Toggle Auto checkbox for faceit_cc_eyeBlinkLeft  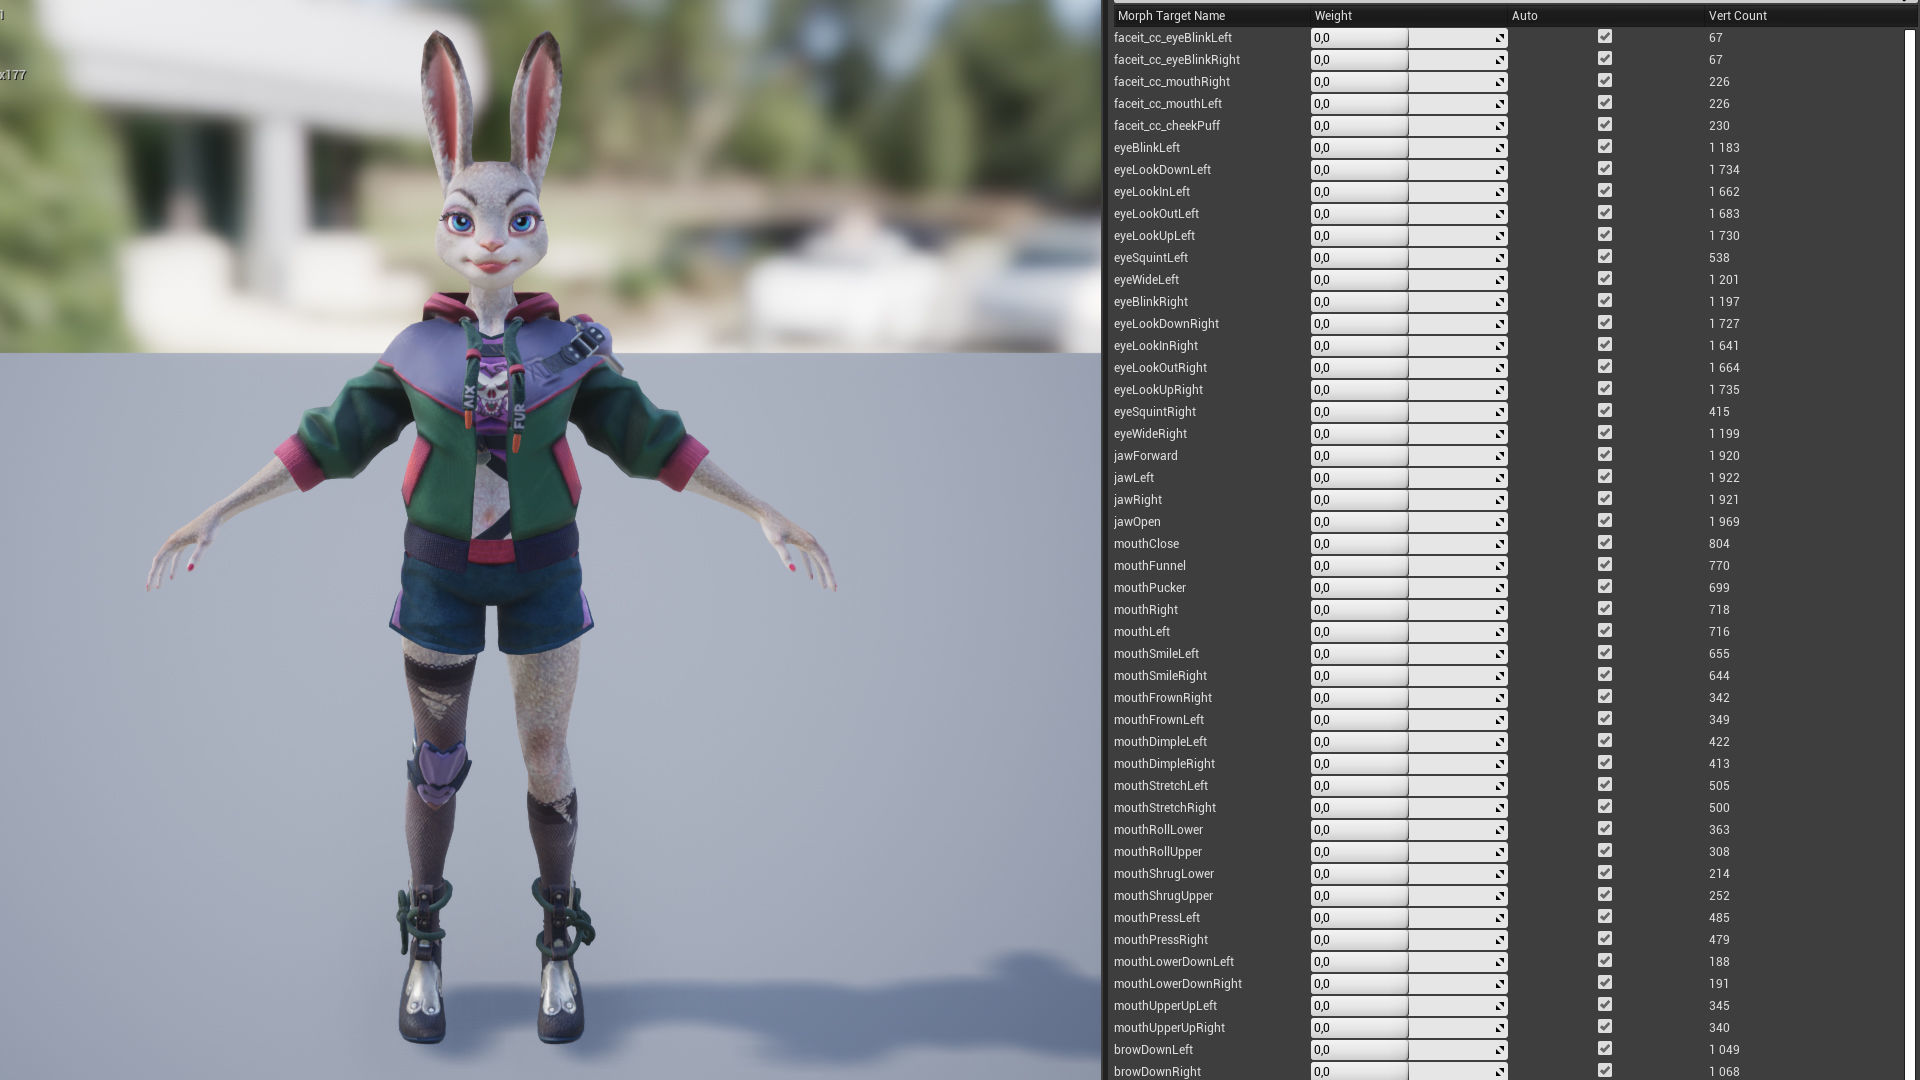(1605, 37)
